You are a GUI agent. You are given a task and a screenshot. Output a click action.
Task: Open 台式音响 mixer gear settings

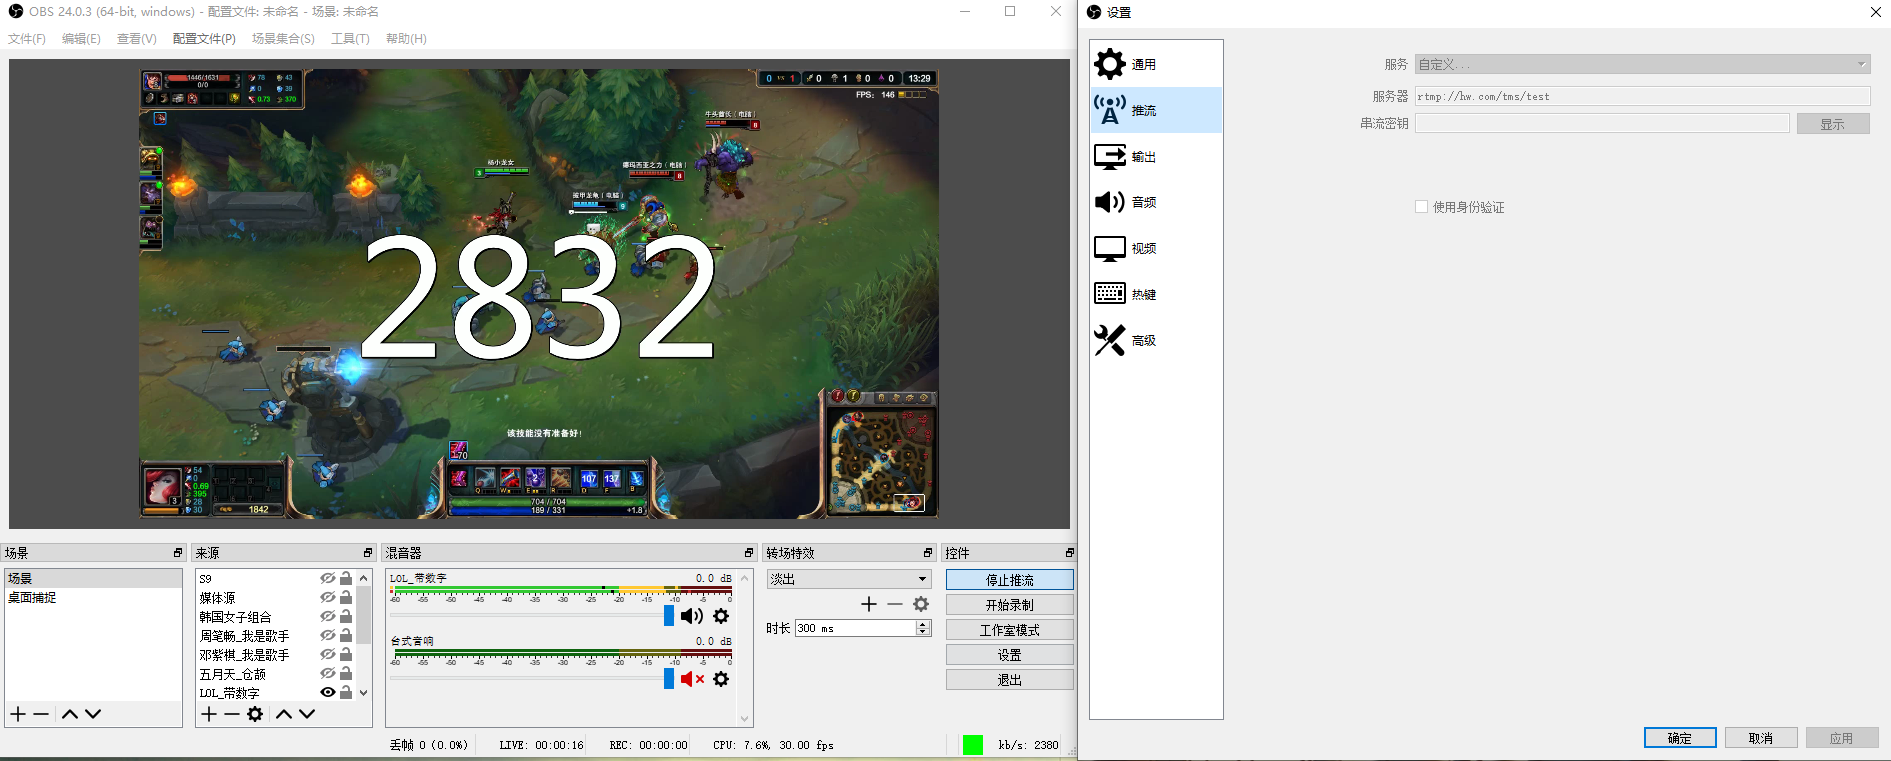tap(721, 679)
